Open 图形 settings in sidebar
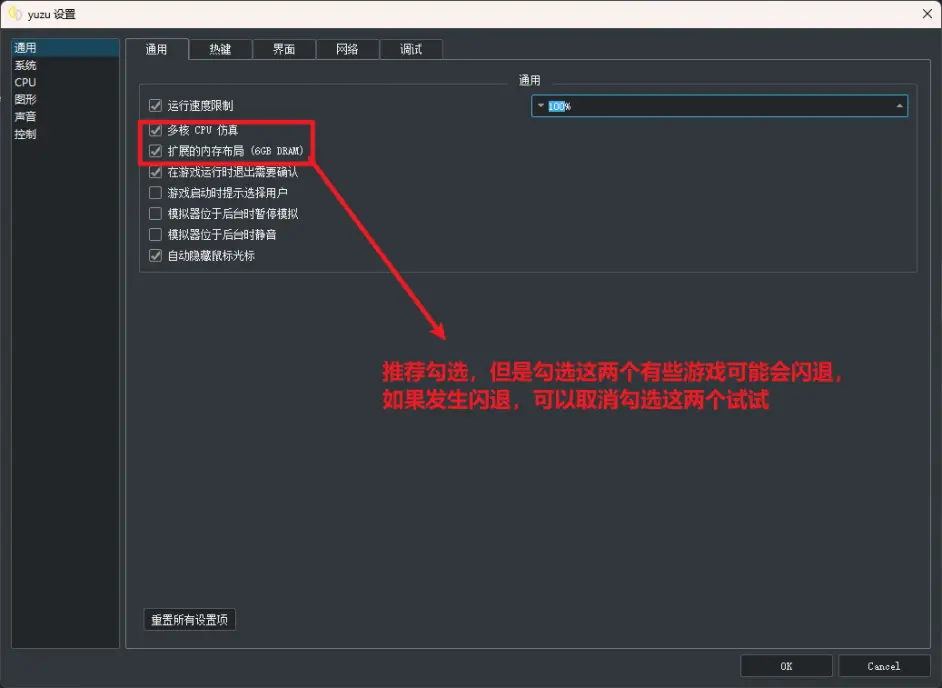Viewport: 942px width, 688px height. point(65,99)
